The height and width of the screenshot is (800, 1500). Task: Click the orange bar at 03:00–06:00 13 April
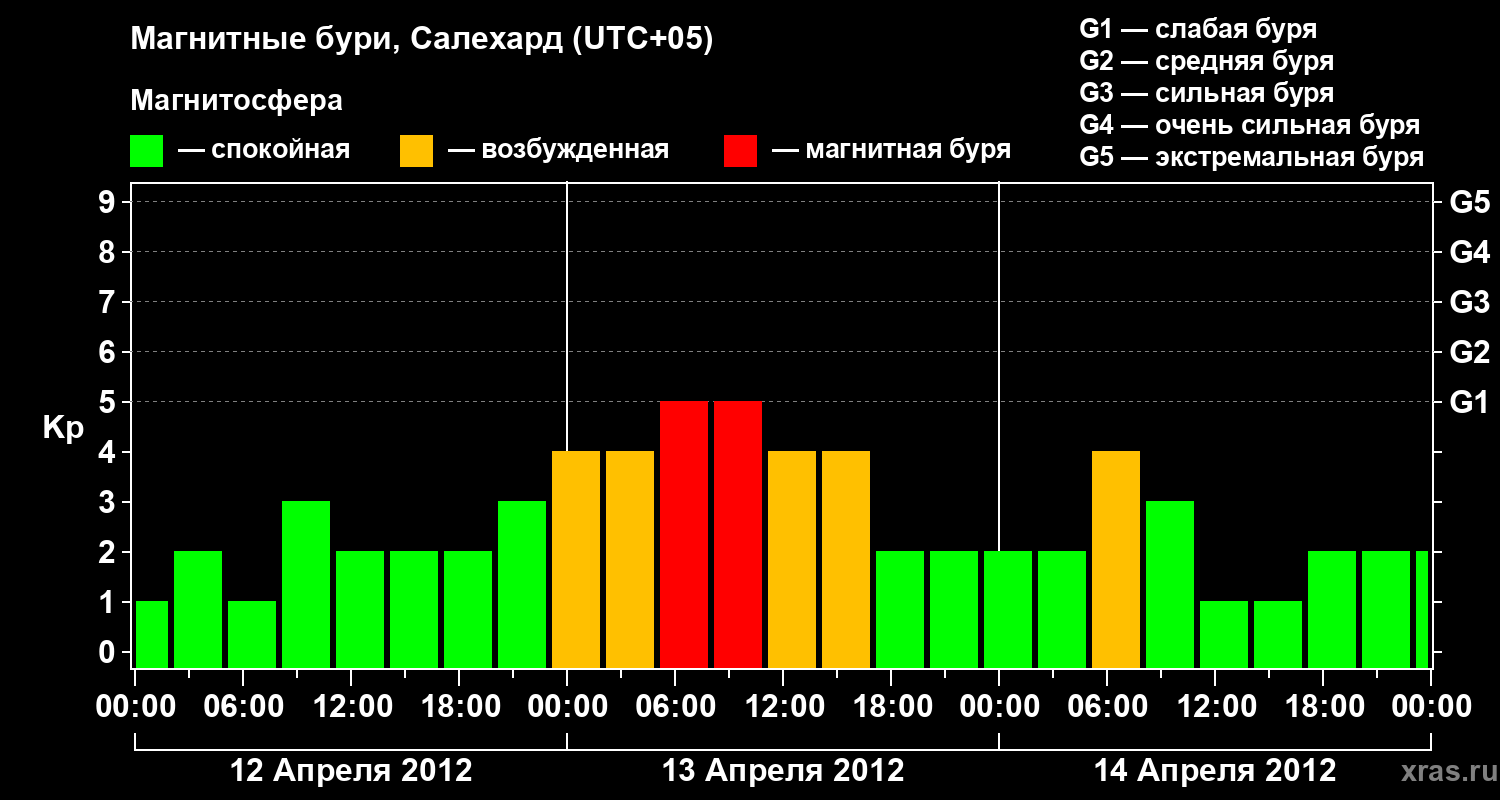pos(630,560)
